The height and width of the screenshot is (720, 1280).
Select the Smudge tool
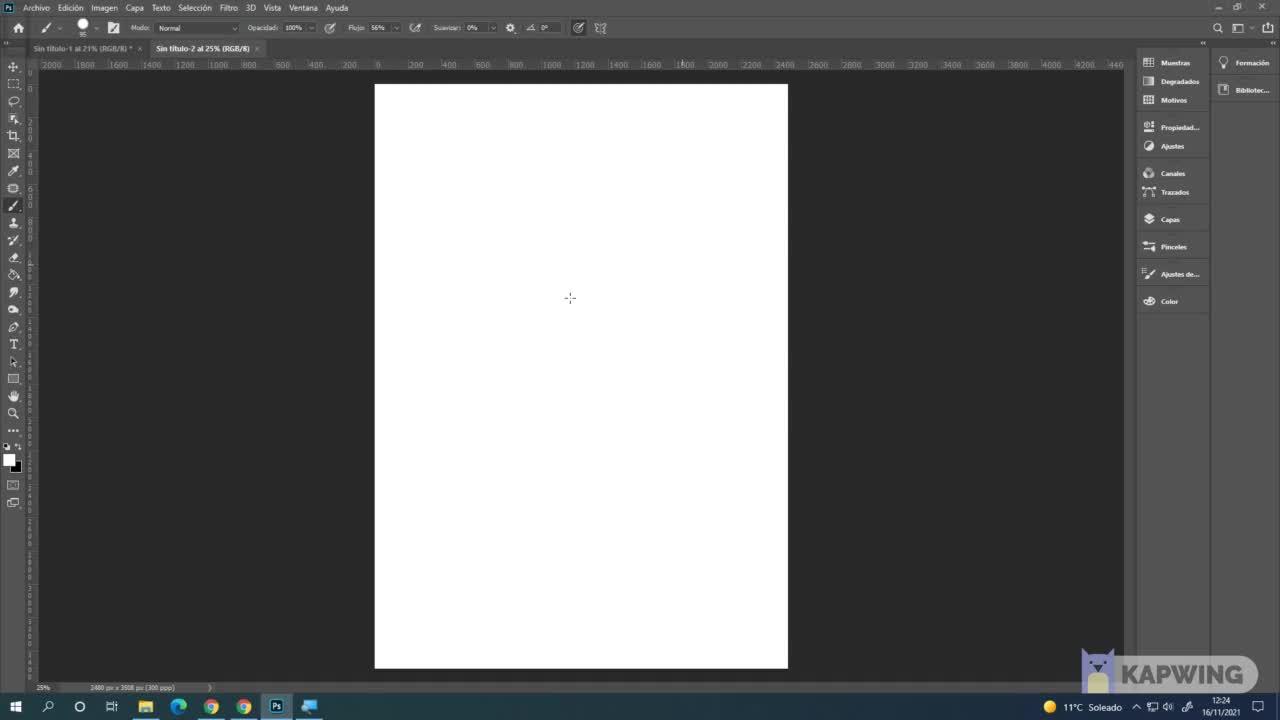[13, 292]
